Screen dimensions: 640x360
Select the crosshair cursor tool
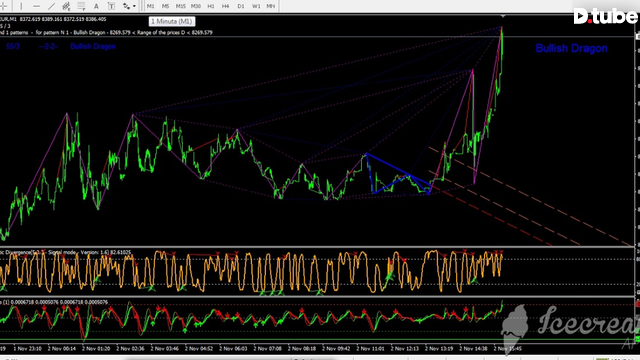pyautogui.click(x=3, y=6)
